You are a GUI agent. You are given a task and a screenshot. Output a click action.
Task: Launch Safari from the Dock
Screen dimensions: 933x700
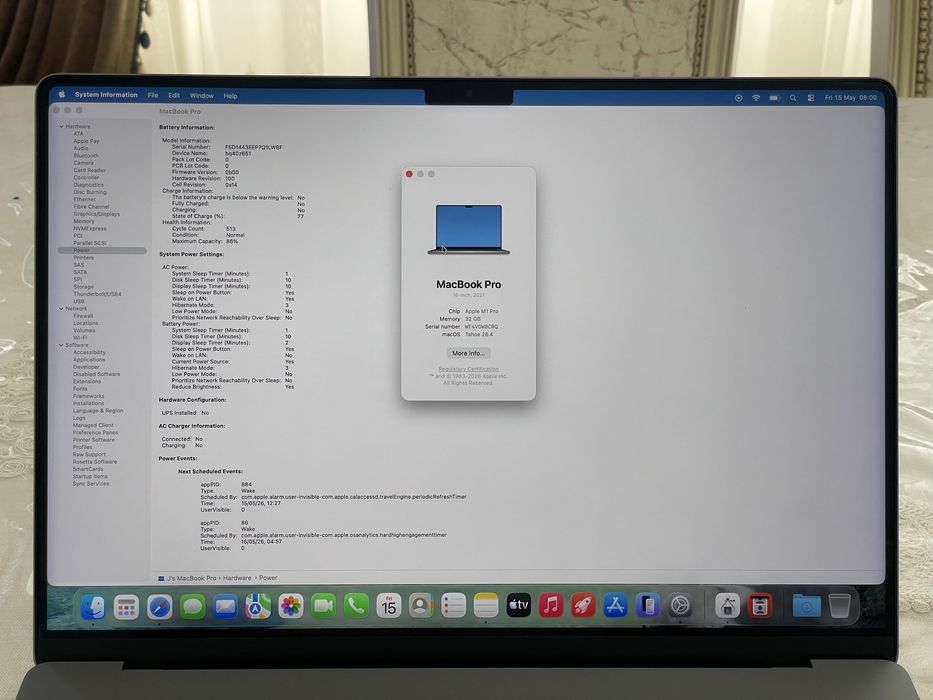pos(159,607)
